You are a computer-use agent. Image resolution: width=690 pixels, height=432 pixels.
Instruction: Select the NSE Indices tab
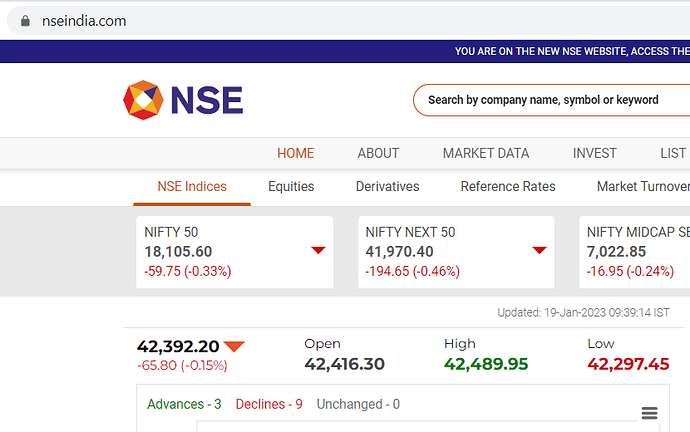pos(192,187)
